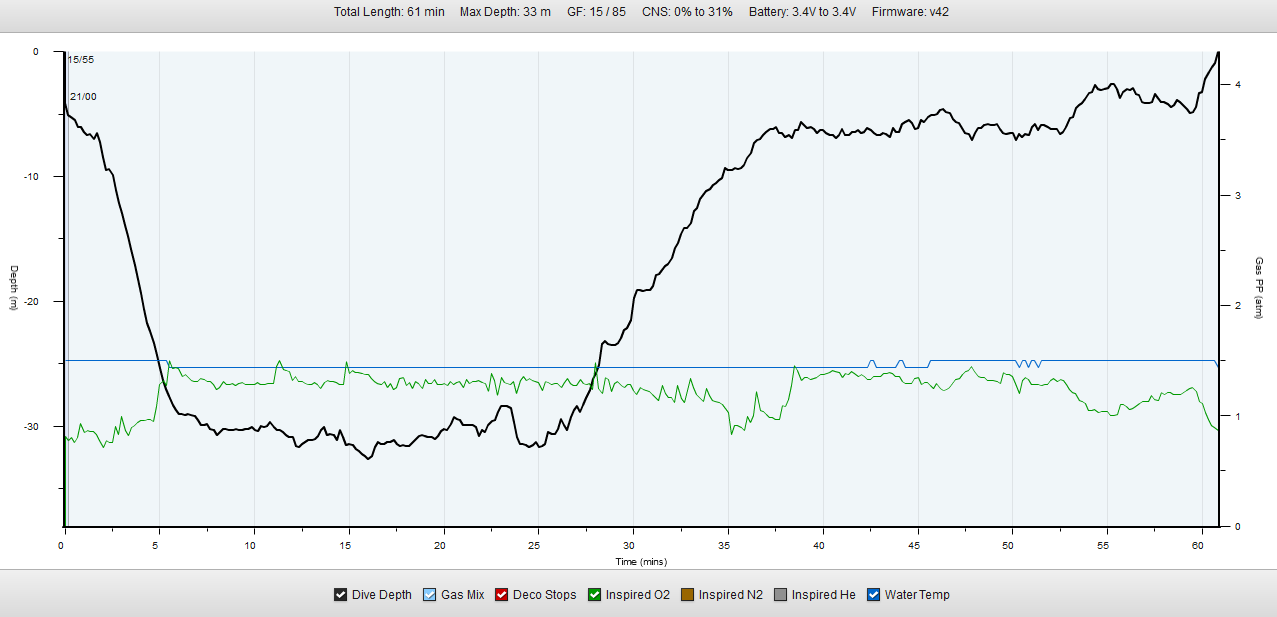This screenshot has width=1277, height=617.
Task: Click the 21/00 gas switch label
Action: click(x=83, y=97)
